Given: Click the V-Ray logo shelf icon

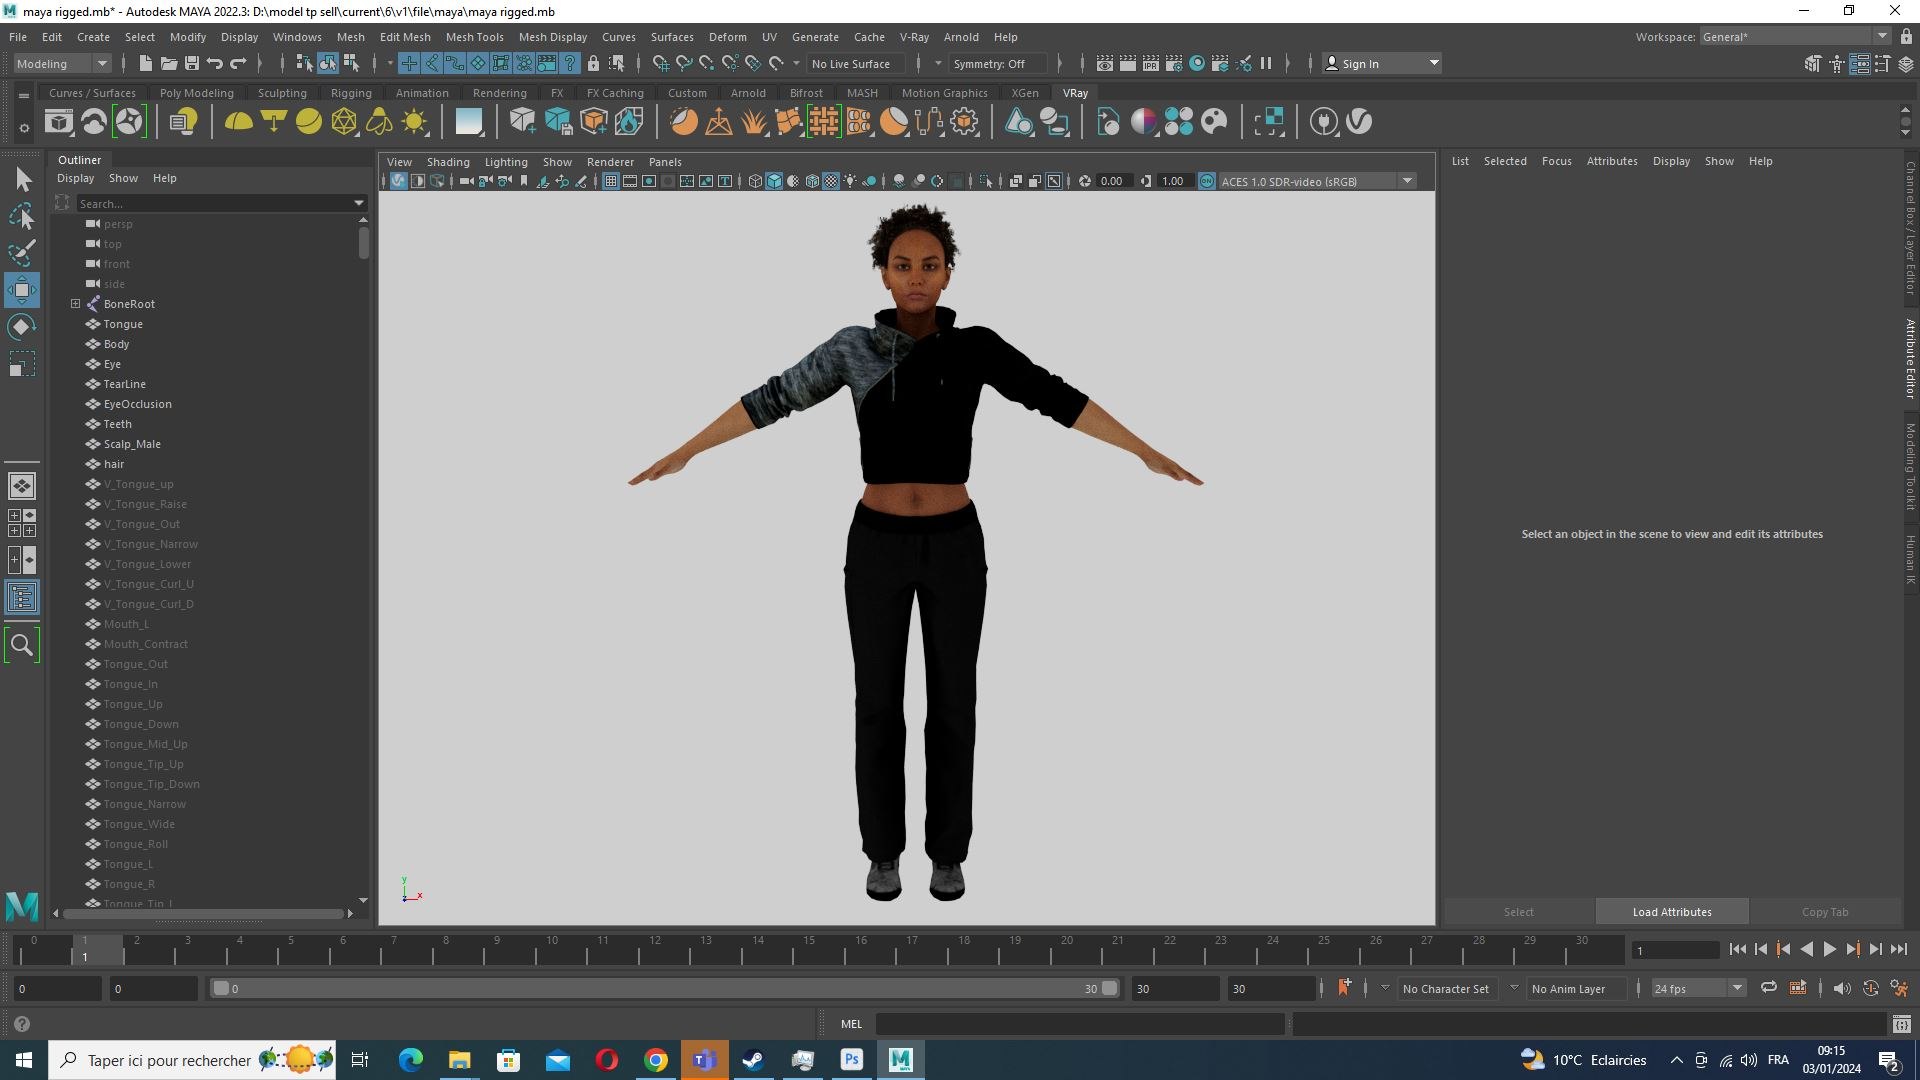Looking at the screenshot, I should (1359, 122).
